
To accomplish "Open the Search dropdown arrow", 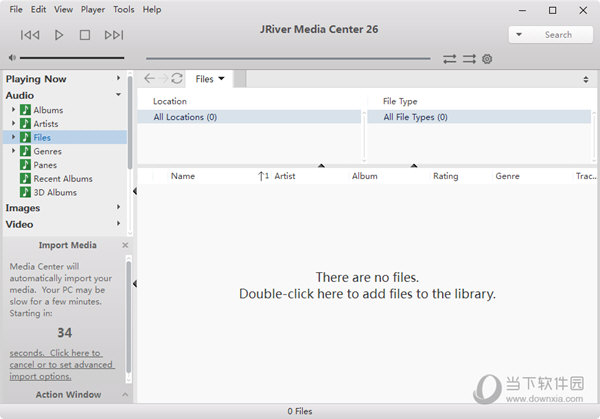I will pos(518,34).
